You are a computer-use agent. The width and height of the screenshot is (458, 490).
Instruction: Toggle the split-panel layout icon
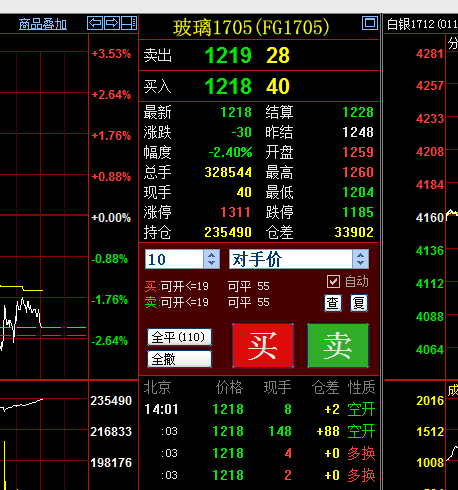129,23
